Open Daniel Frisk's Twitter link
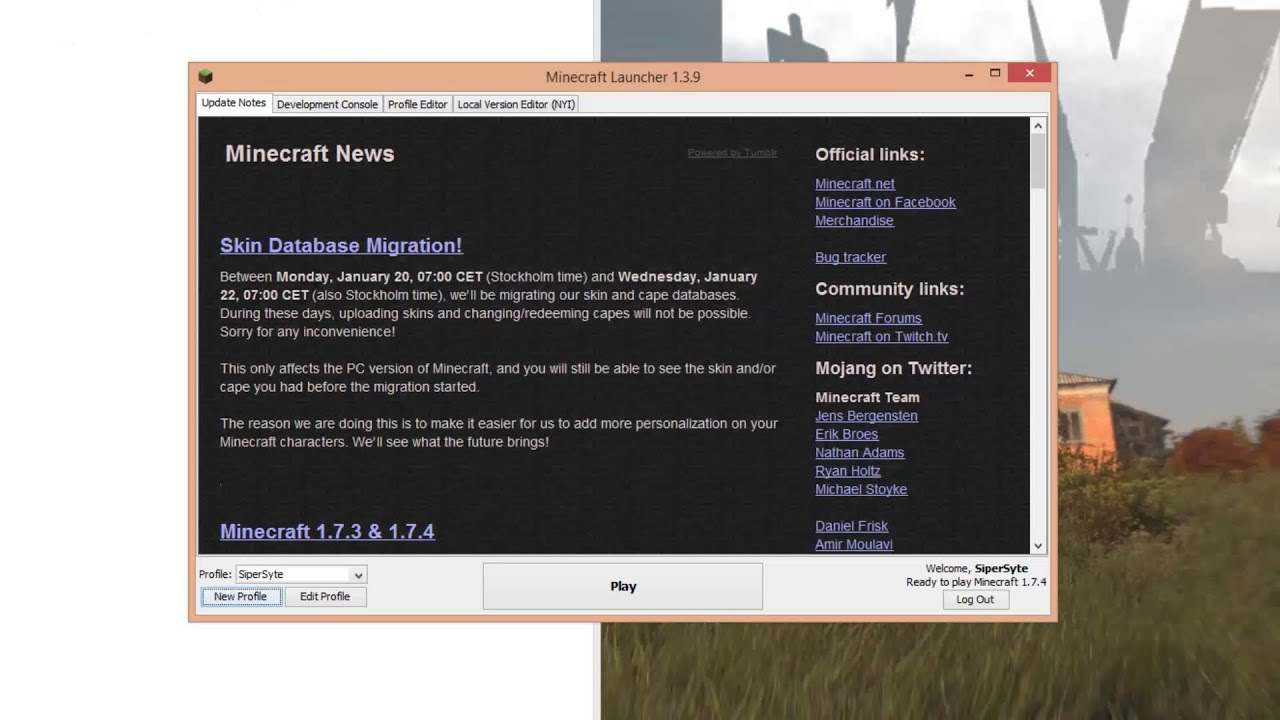Viewport: 1280px width, 720px height. click(x=851, y=526)
